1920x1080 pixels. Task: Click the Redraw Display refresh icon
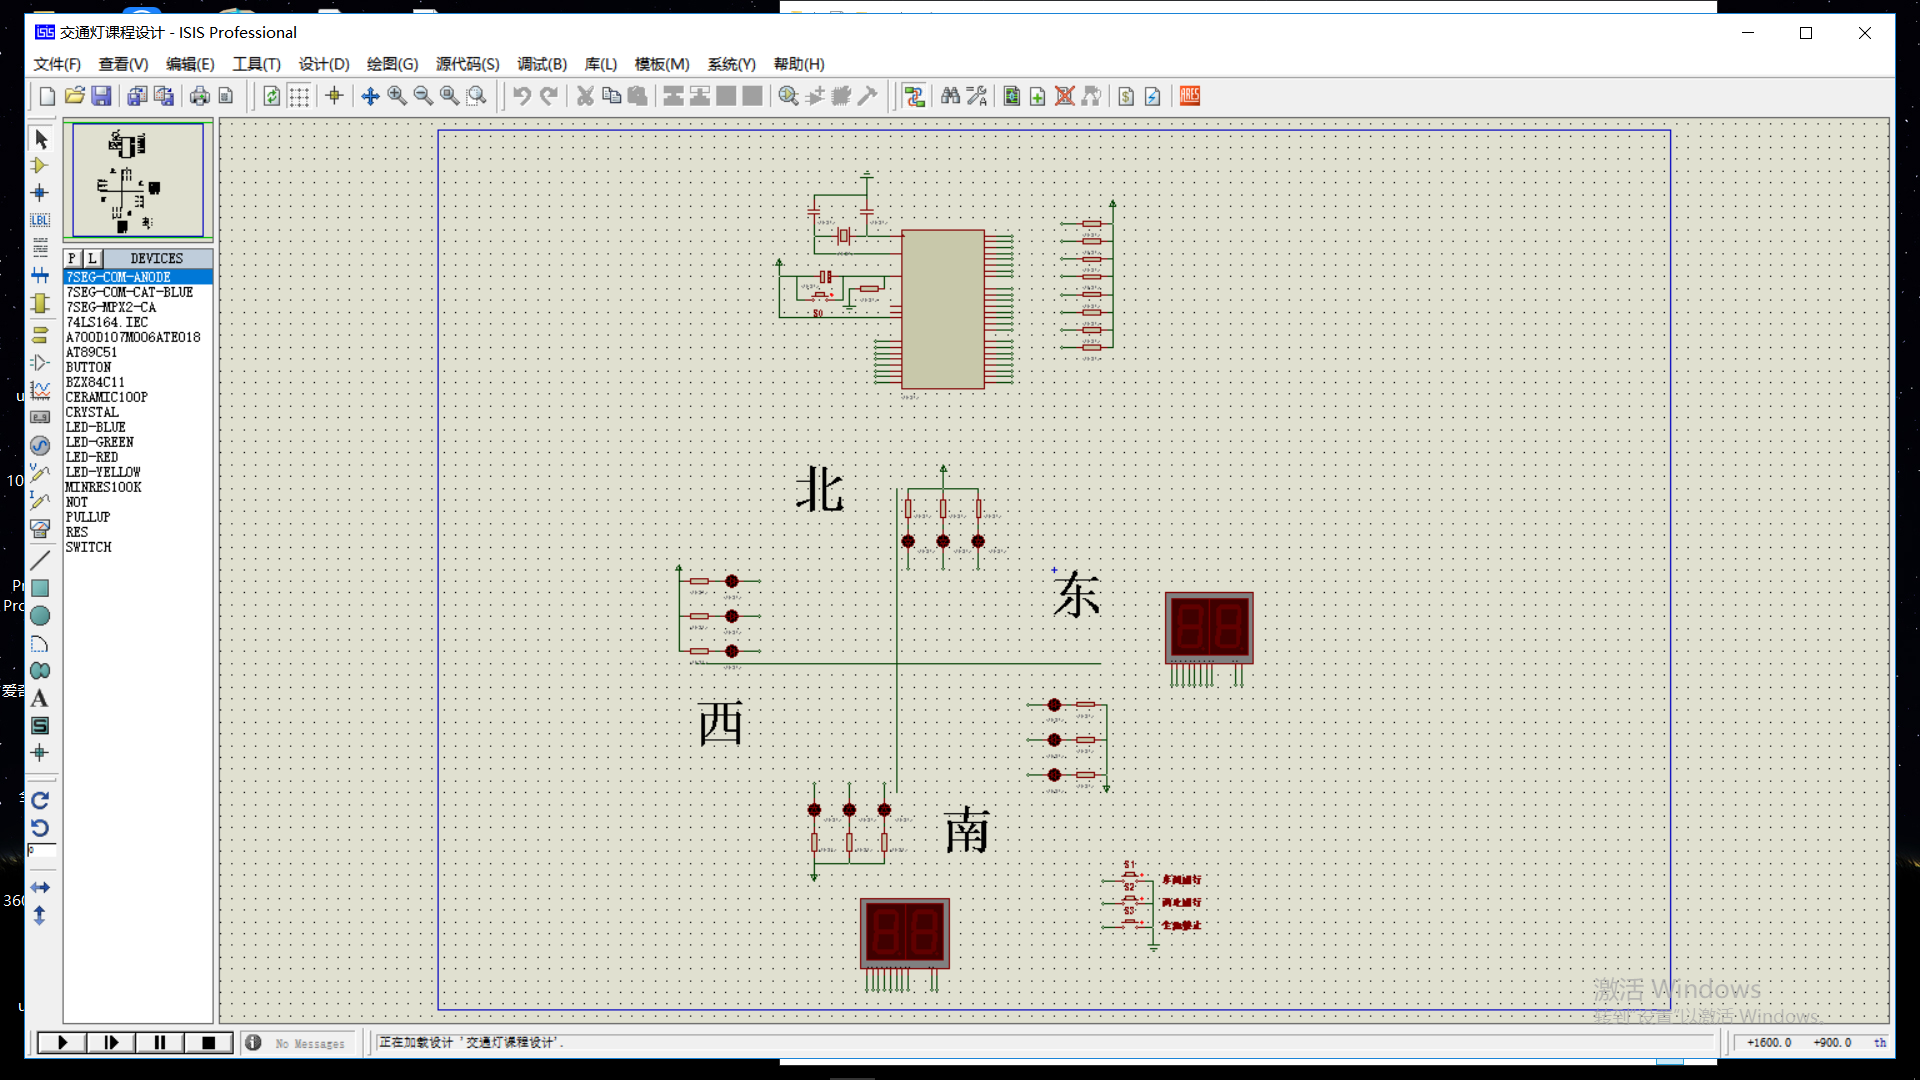click(272, 96)
